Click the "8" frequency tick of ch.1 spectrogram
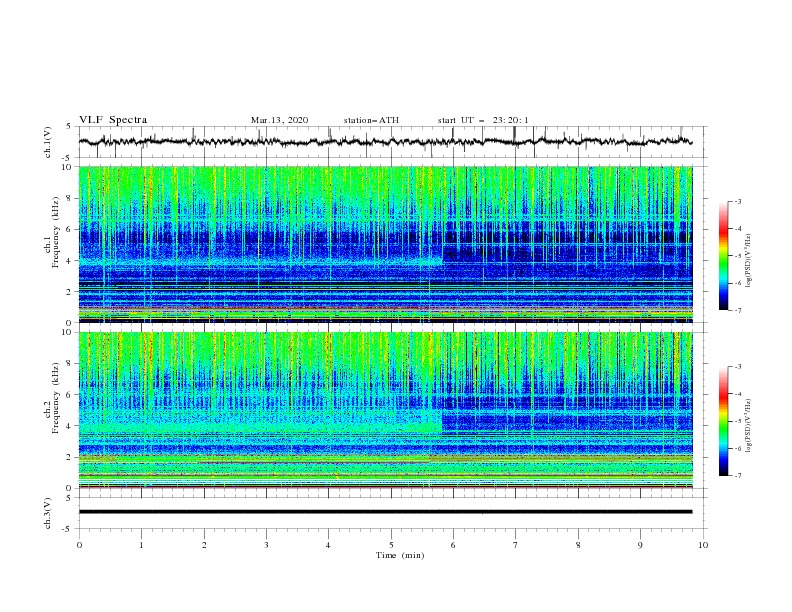This screenshot has width=792, height=612. pyautogui.click(x=71, y=198)
